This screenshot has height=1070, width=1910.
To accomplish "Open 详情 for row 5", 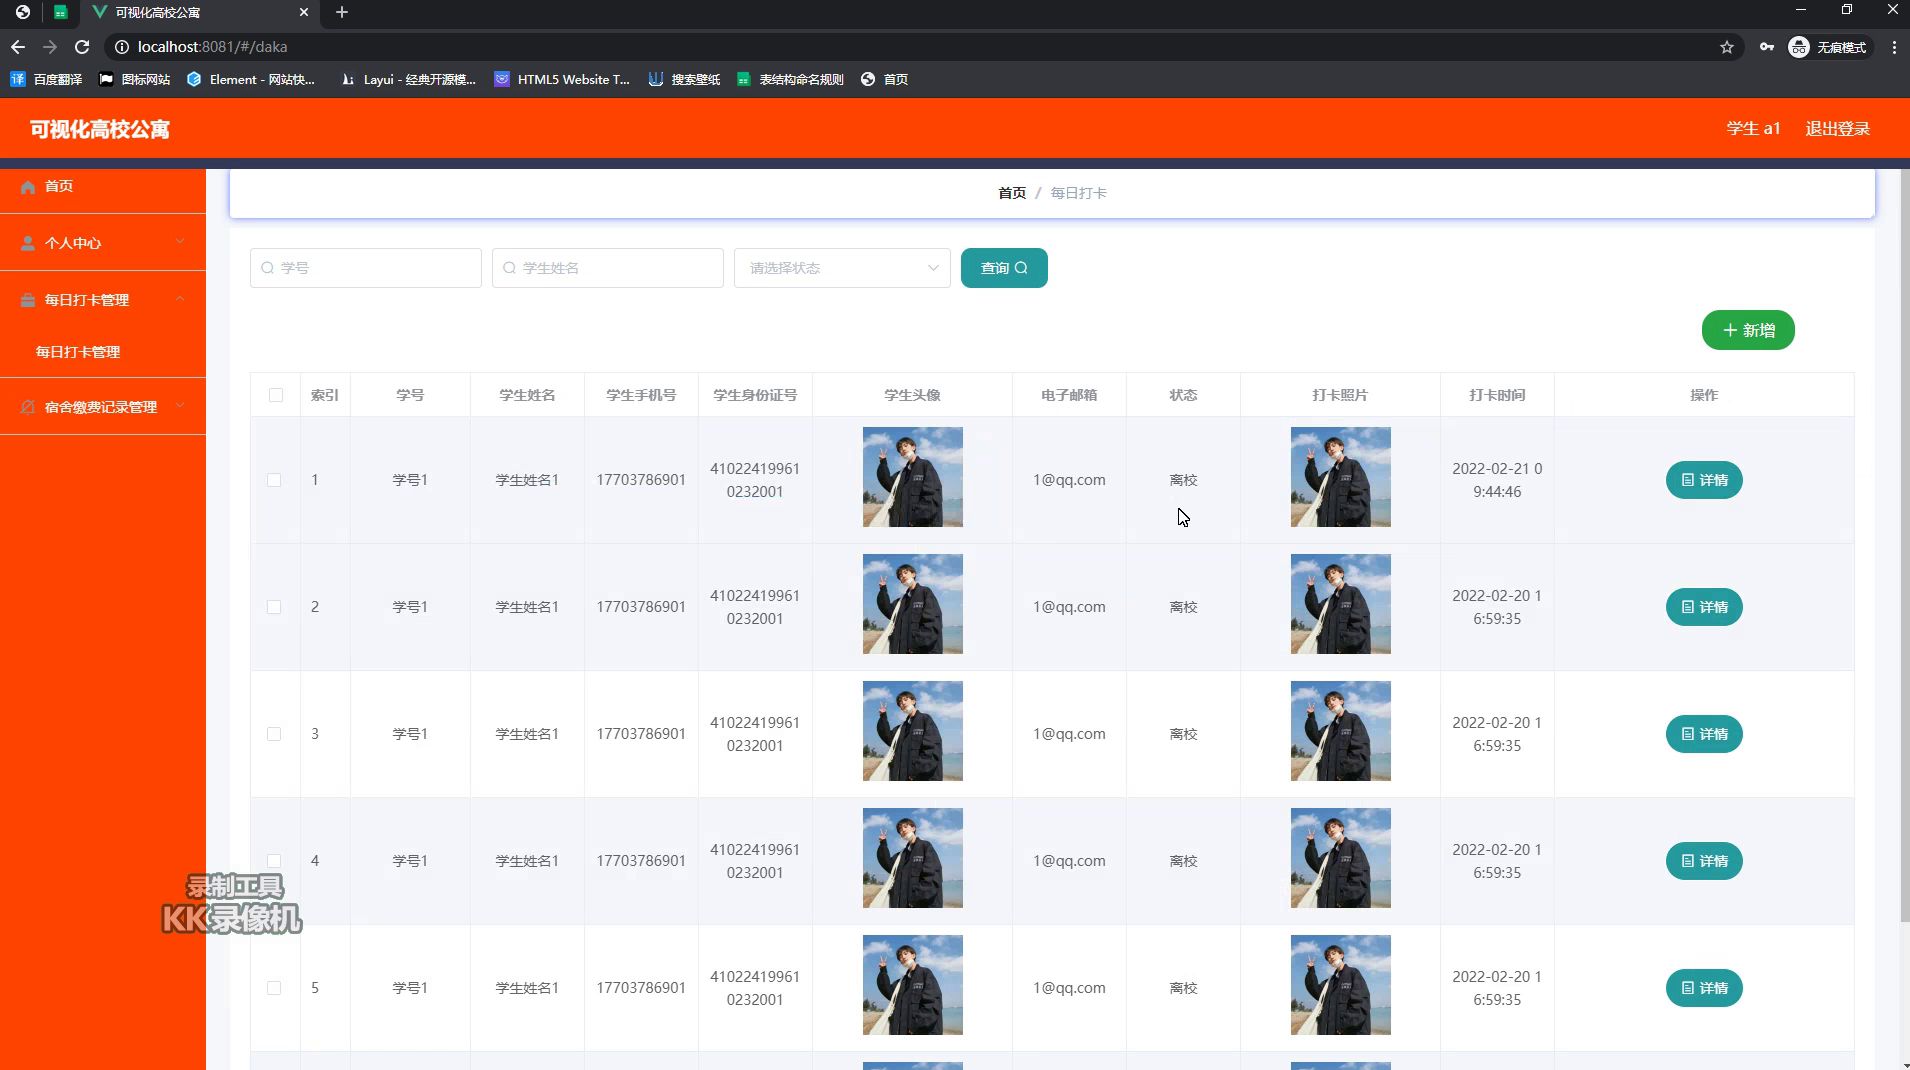I will click(x=1704, y=988).
